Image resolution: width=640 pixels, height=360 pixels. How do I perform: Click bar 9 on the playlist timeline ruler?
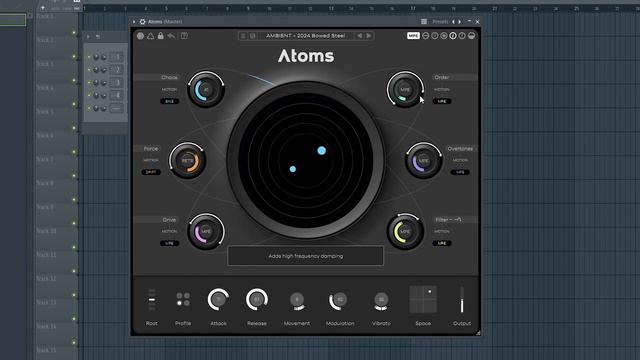(x=248, y=8)
